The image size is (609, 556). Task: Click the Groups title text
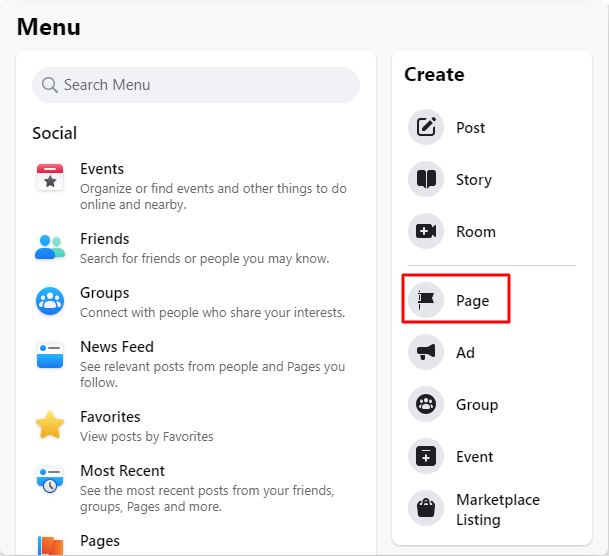pyautogui.click(x=104, y=293)
